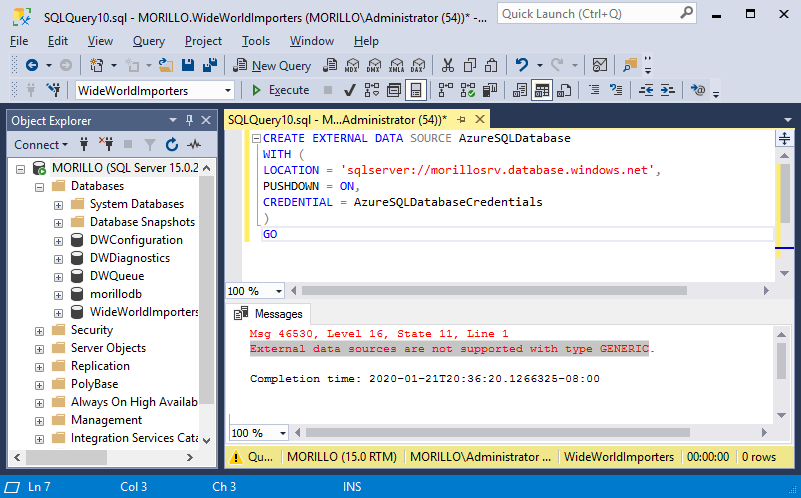This screenshot has width=801, height=498.
Task: Click the Find in Files folder icon
Action: point(630,65)
